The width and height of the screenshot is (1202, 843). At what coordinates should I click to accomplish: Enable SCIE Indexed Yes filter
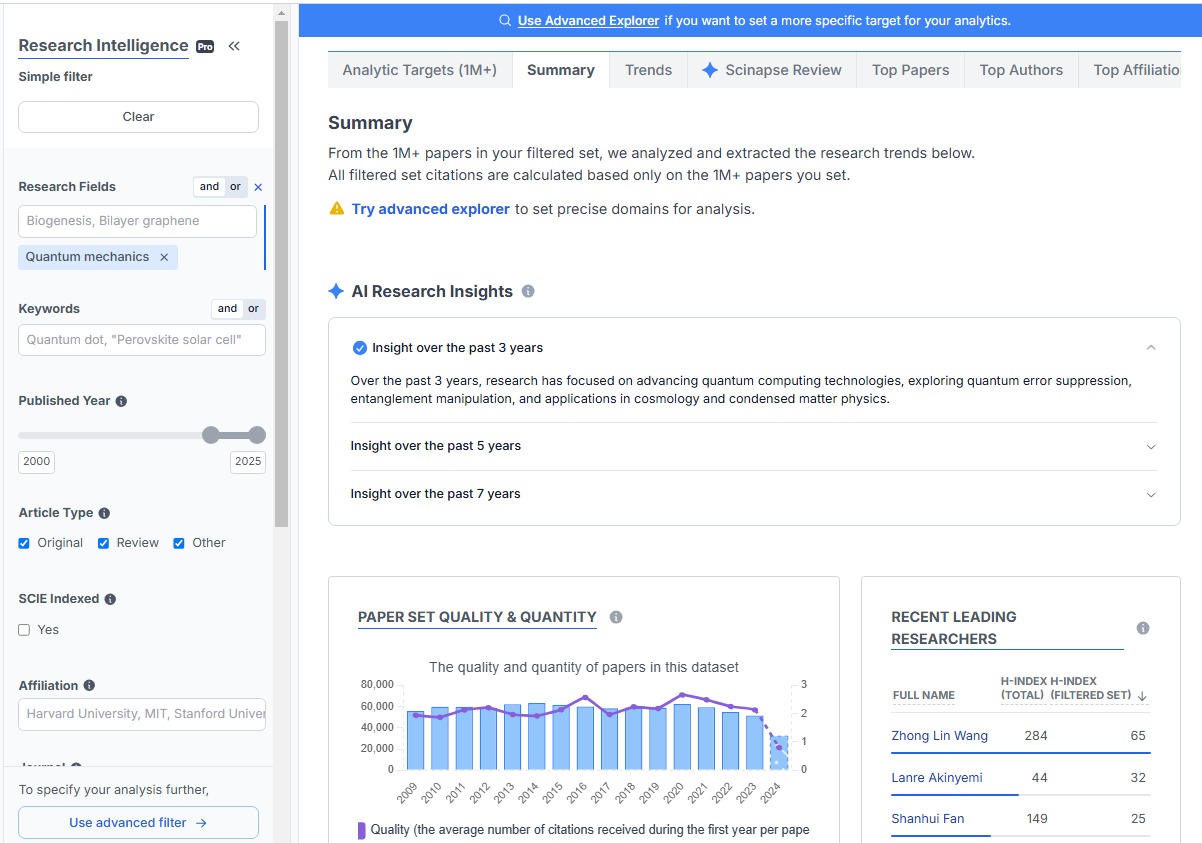click(x=23, y=629)
